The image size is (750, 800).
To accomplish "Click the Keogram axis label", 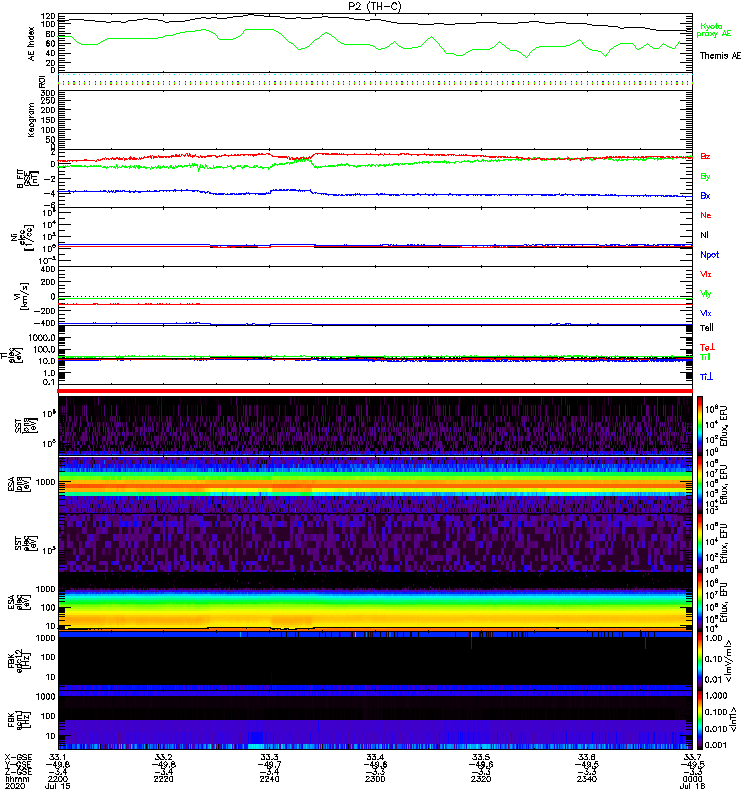I will [32, 119].
